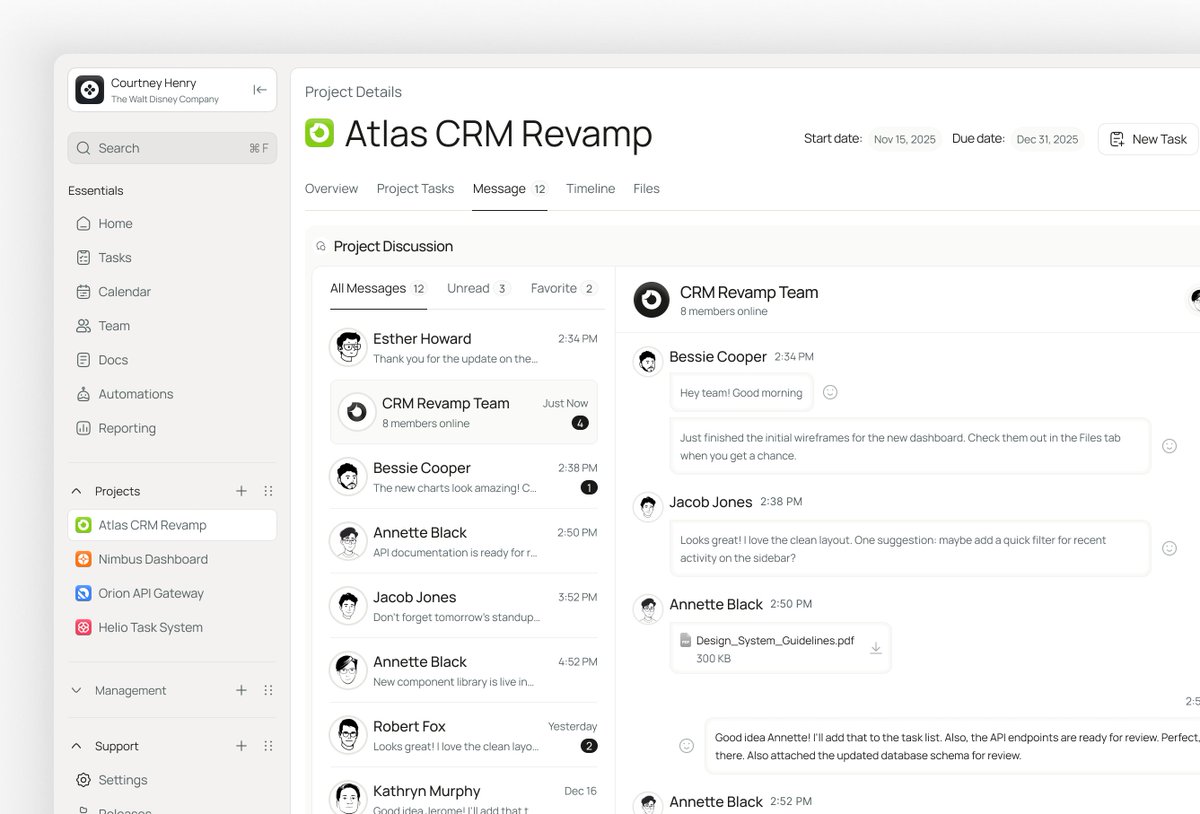This screenshot has height=814, width=1200.
Task: Open Robert Fox's conversation
Action: click(x=464, y=735)
